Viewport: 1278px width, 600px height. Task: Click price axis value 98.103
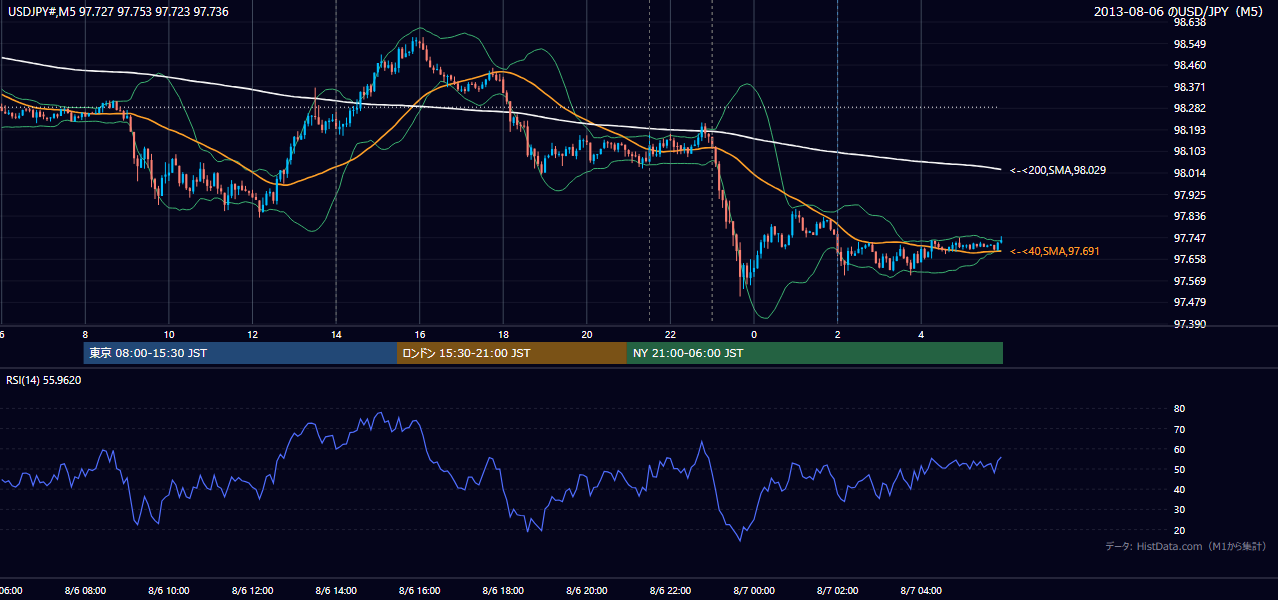(x=1189, y=151)
